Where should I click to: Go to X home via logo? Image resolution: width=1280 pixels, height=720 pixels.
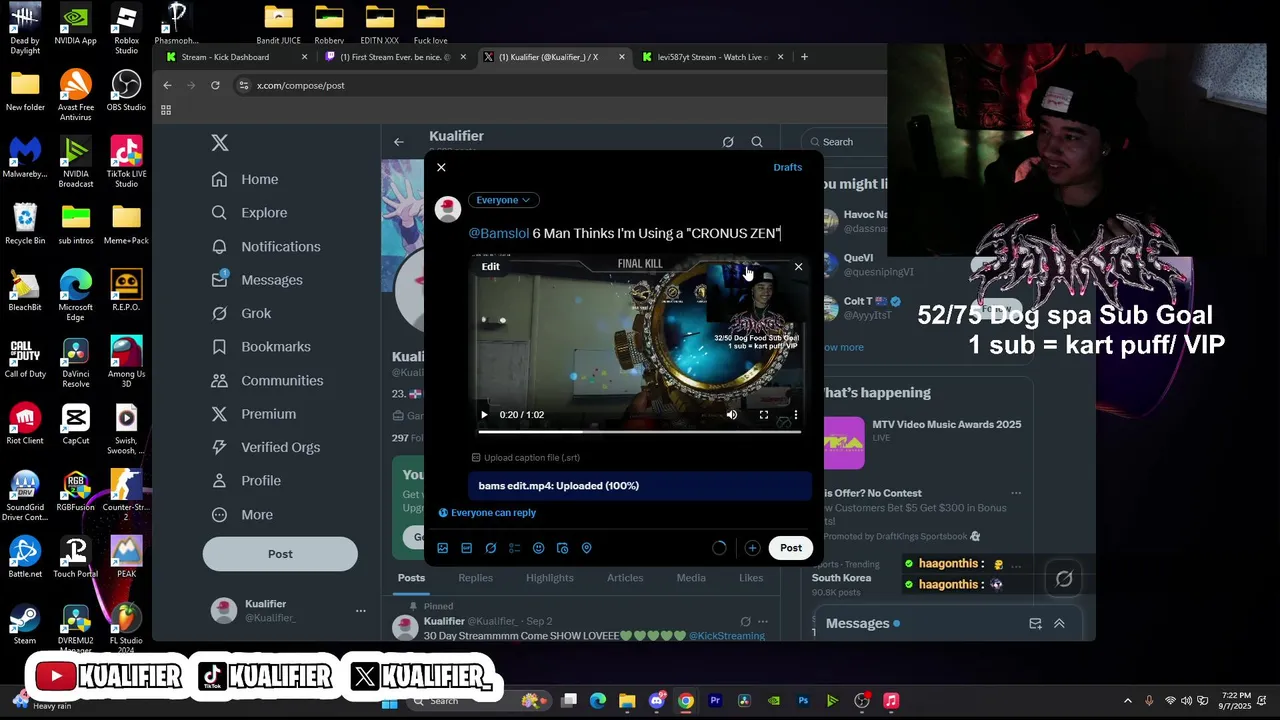pyautogui.click(x=220, y=143)
